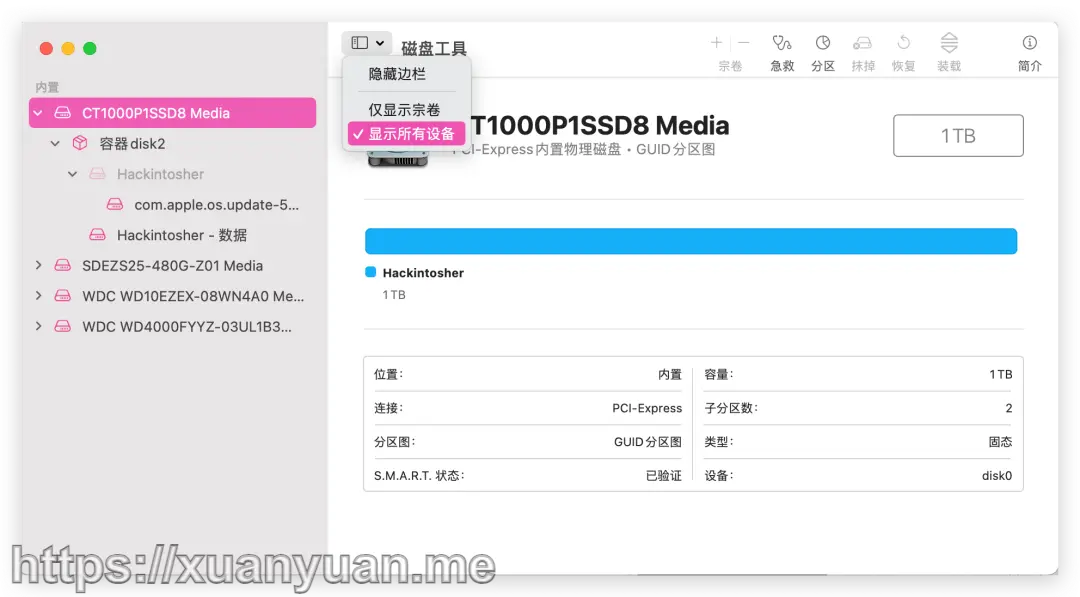Run First Aid with the 急救 icon

[782, 43]
